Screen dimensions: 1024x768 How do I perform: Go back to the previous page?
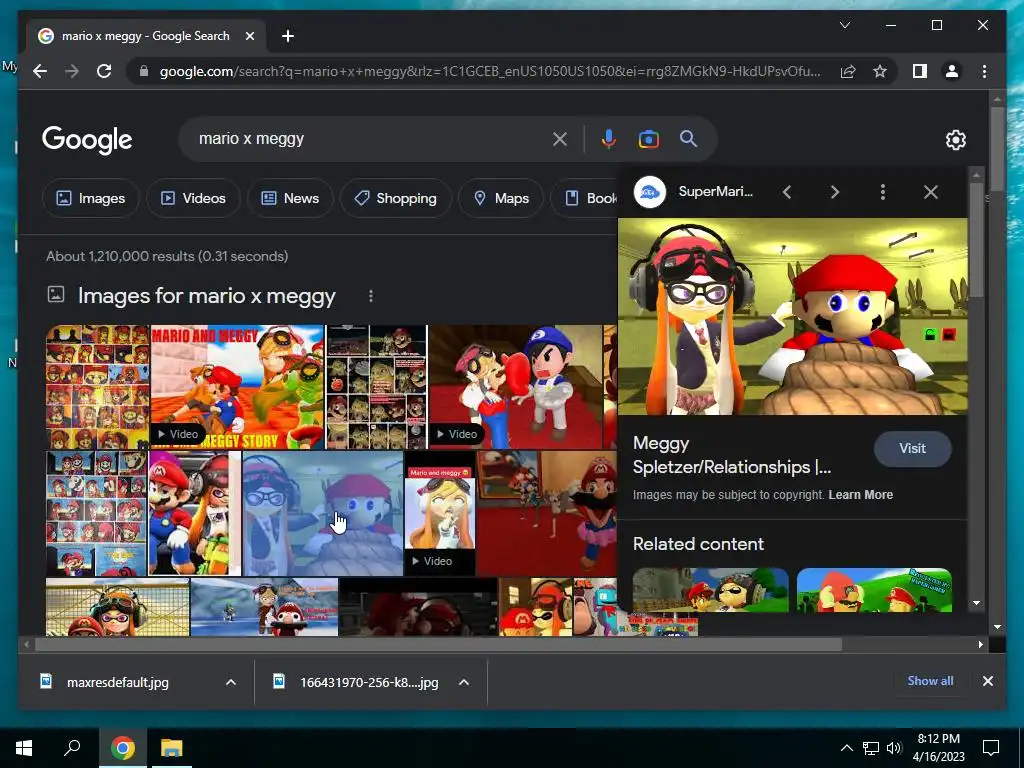tap(40, 71)
